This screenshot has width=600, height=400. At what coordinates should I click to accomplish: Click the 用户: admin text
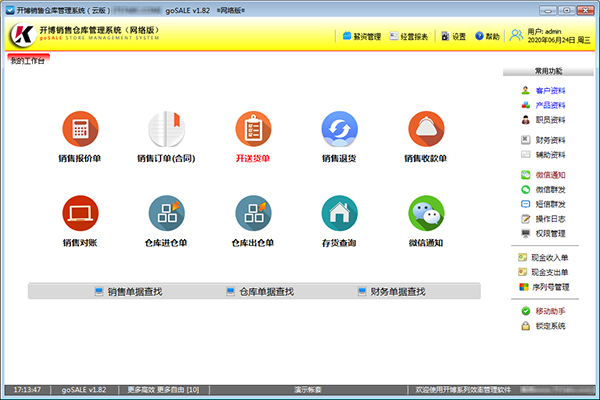(544, 31)
